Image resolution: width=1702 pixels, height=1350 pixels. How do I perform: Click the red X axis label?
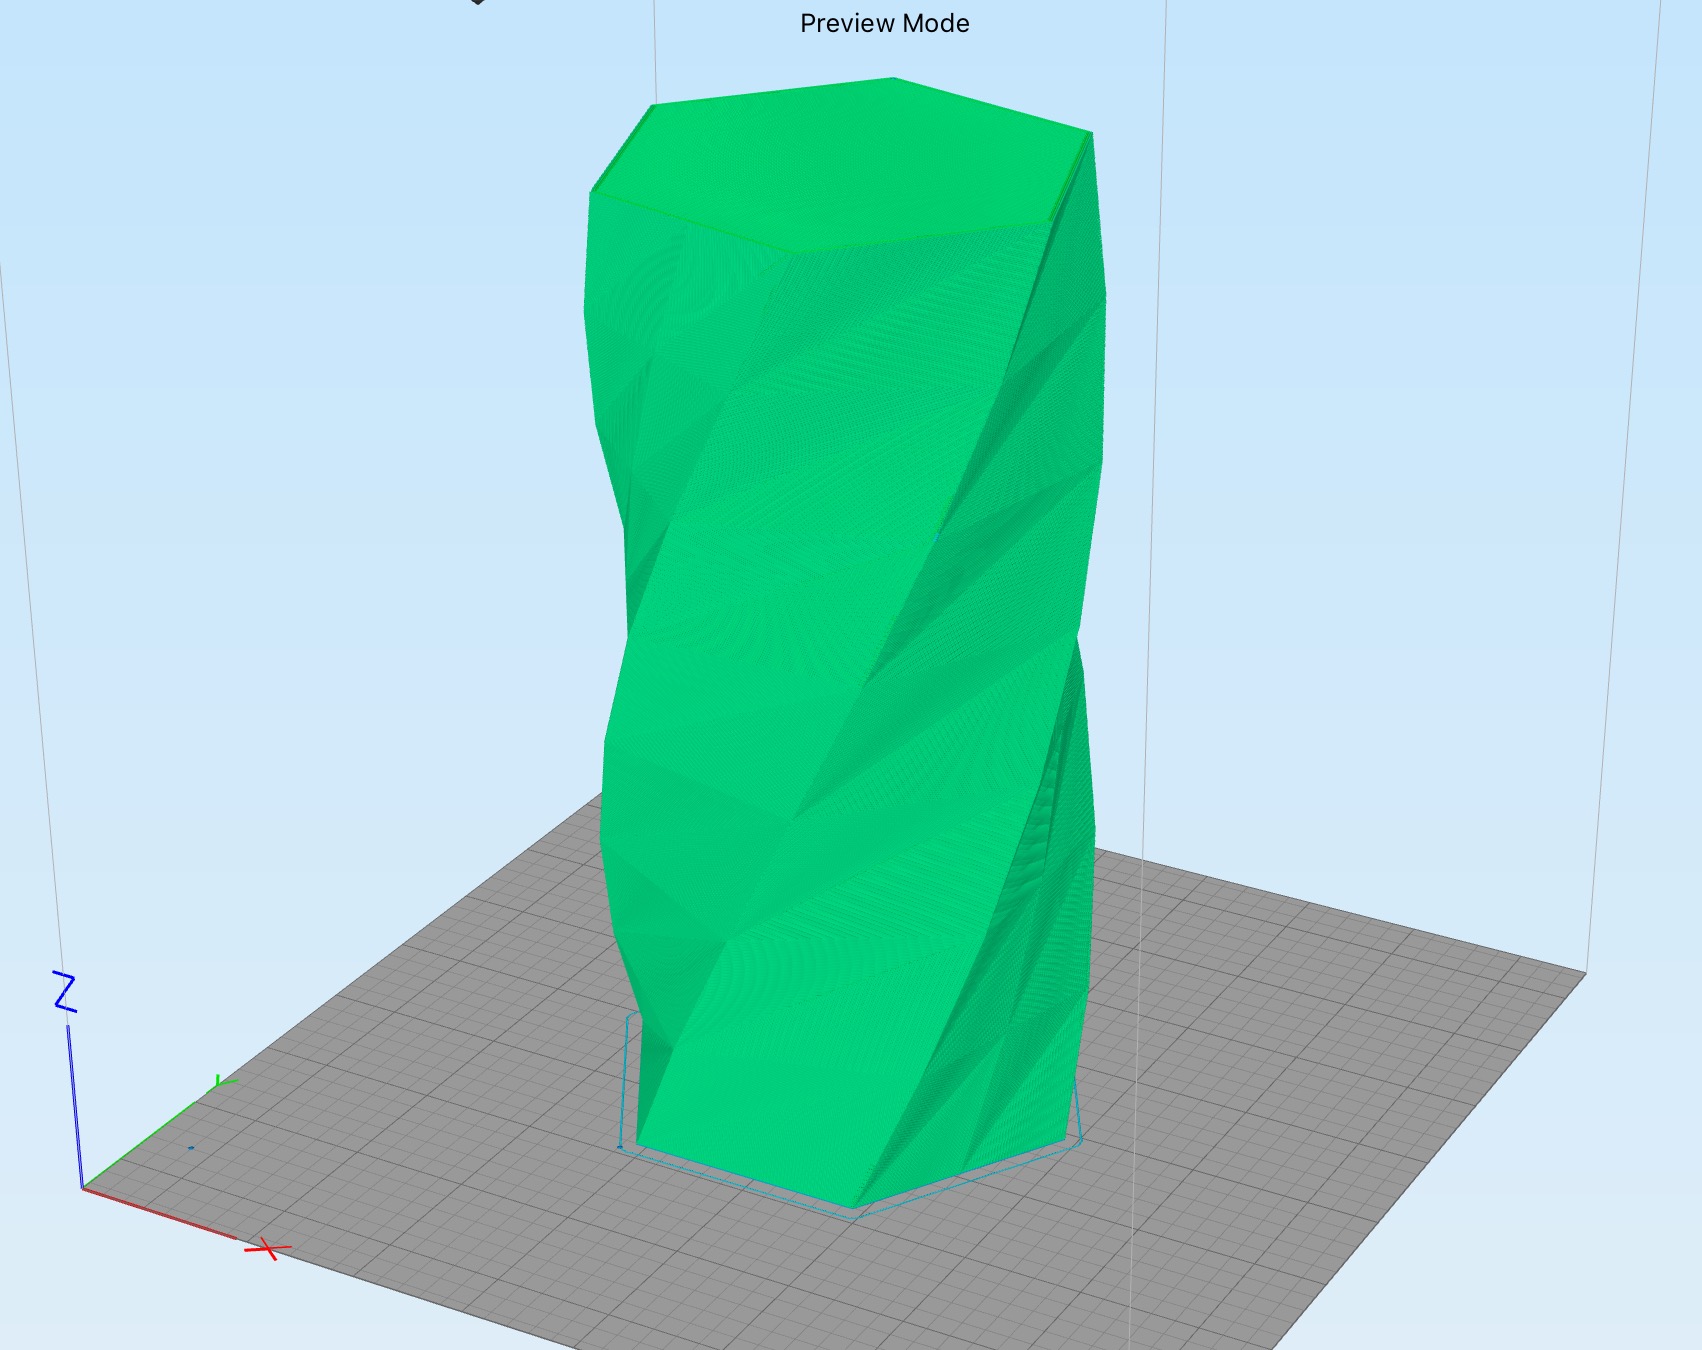(267, 1249)
